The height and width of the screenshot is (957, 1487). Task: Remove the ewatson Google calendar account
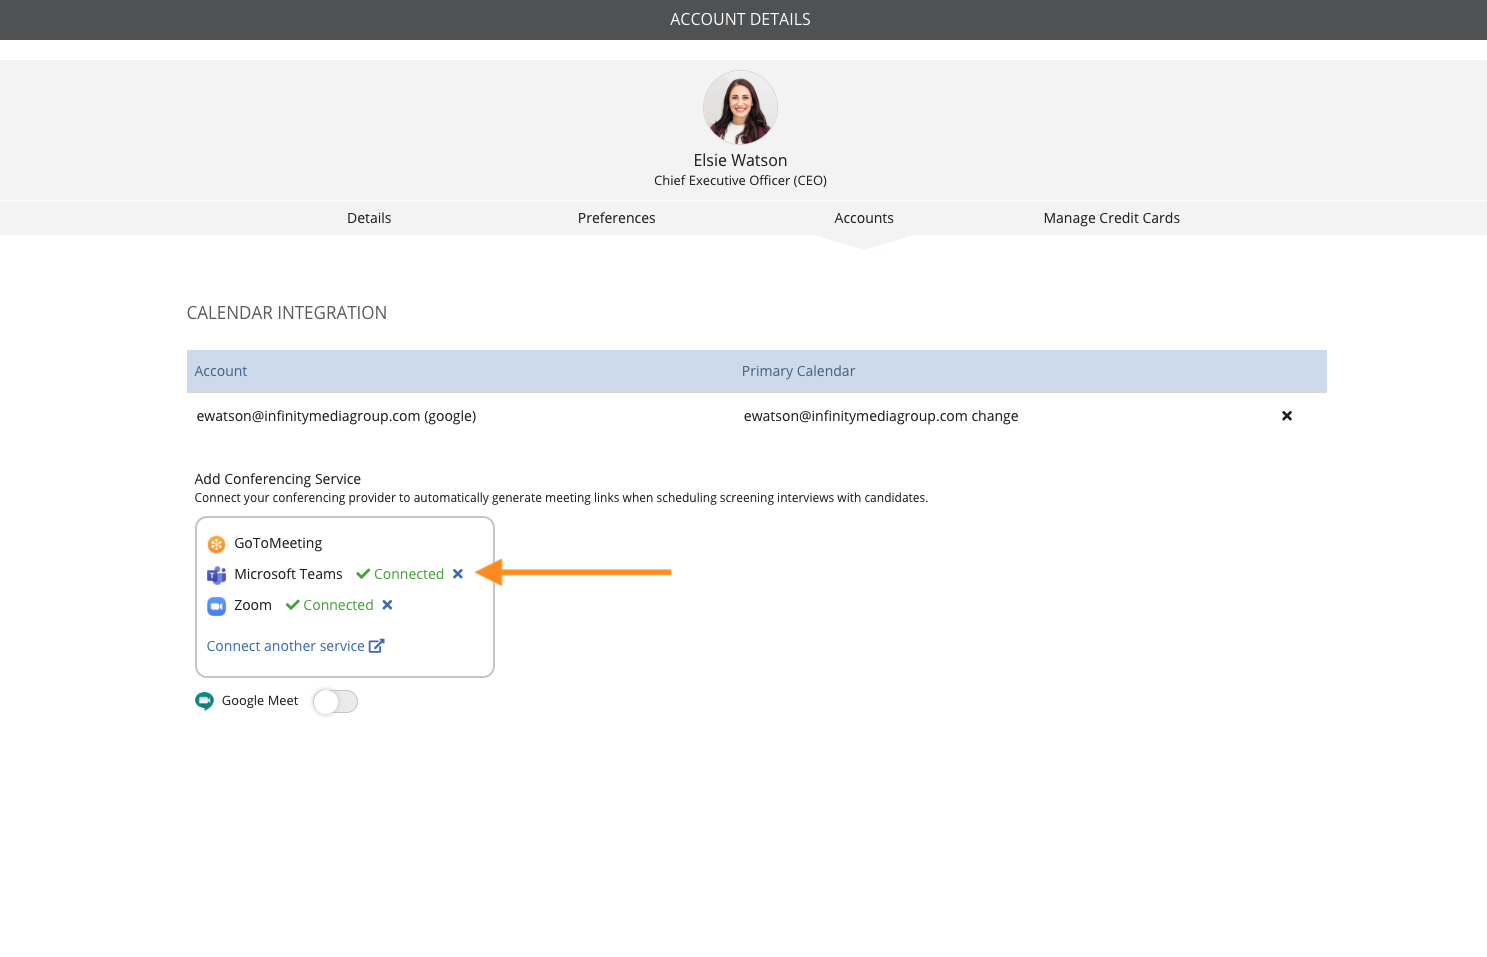coord(1287,416)
